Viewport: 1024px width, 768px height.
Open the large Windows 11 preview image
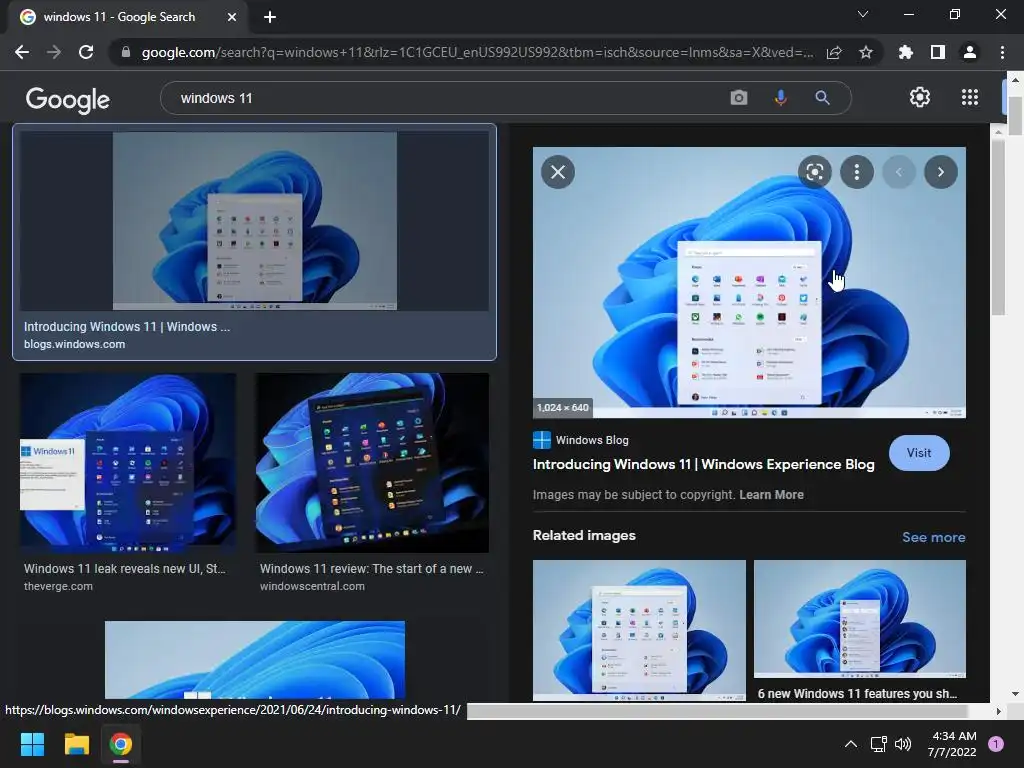coord(749,282)
